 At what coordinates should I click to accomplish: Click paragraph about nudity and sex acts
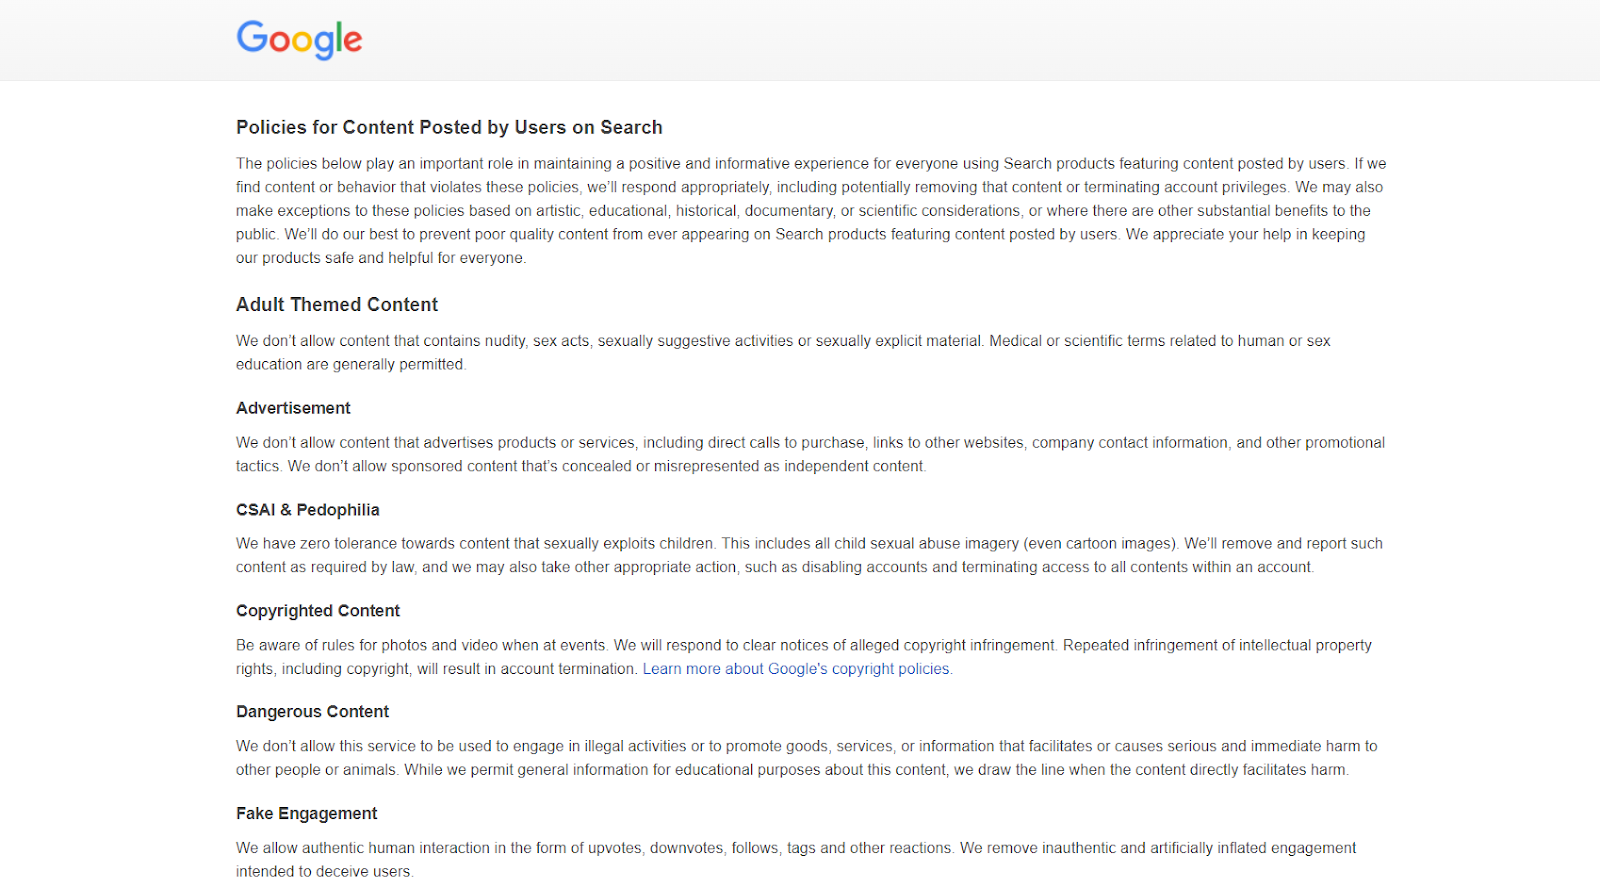pos(783,352)
